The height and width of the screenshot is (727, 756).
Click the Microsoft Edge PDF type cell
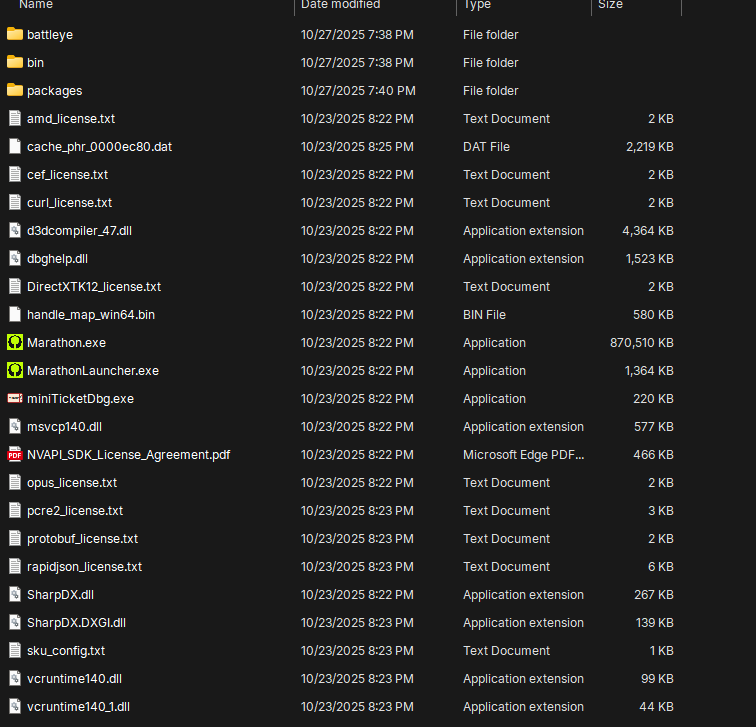click(523, 455)
